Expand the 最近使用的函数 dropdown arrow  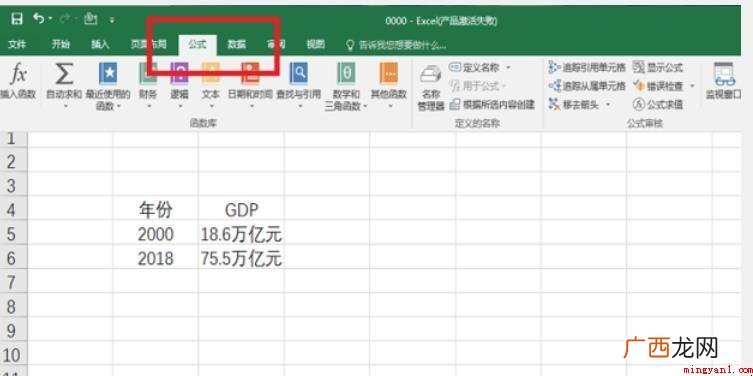coord(119,106)
